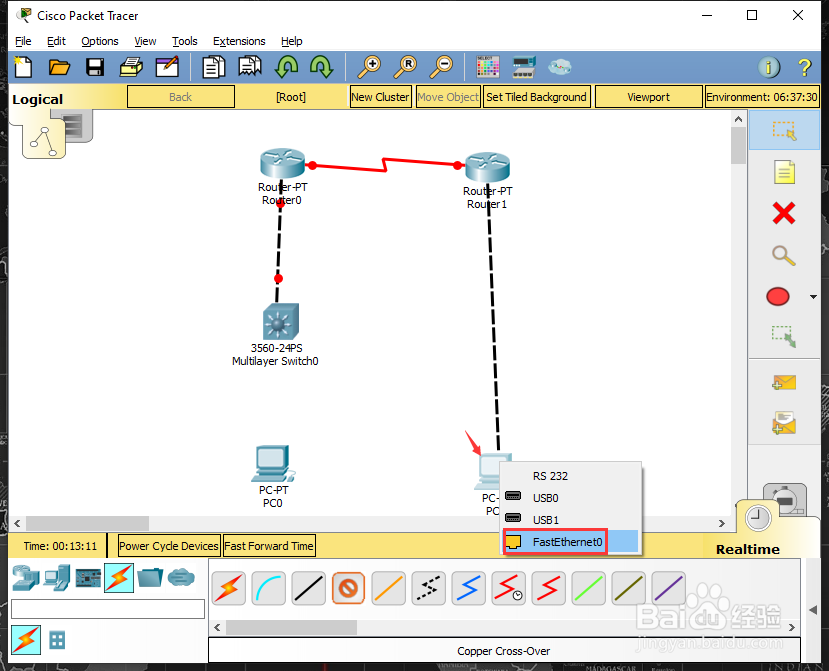Open the draw shape dropdown arrow
The image size is (829, 671).
click(x=813, y=297)
